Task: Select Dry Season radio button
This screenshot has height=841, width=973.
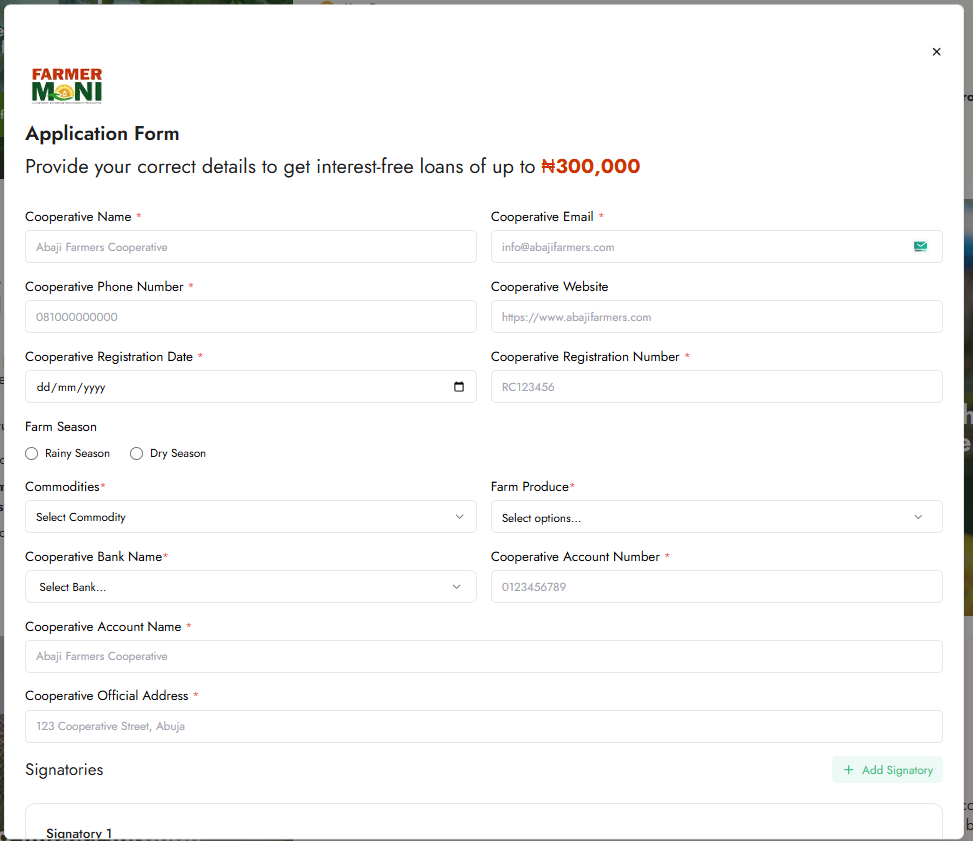Action: coord(137,454)
